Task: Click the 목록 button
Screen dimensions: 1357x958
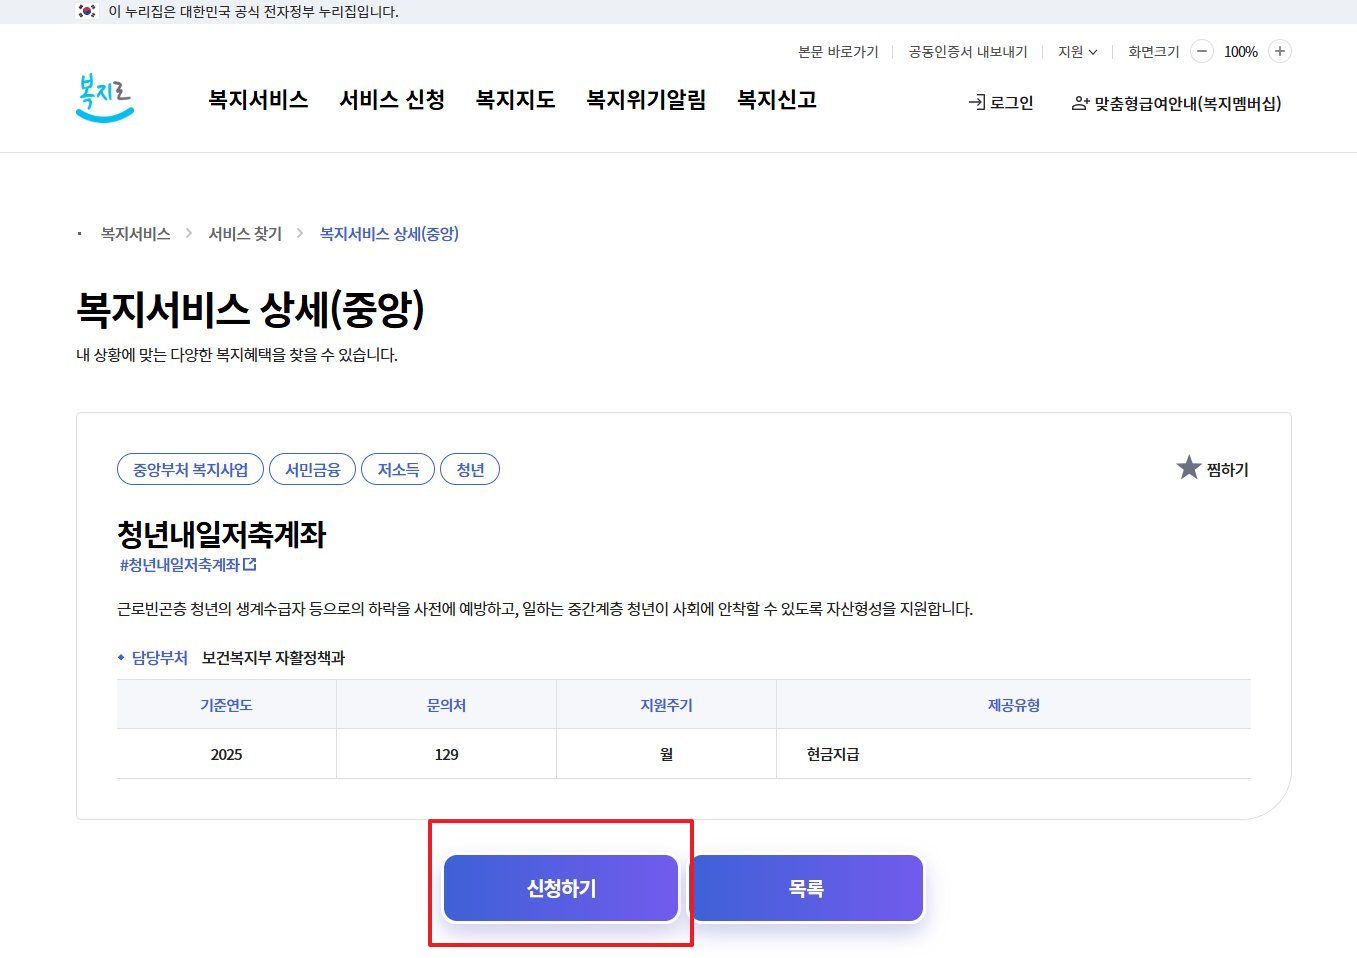Action: (x=806, y=888)
